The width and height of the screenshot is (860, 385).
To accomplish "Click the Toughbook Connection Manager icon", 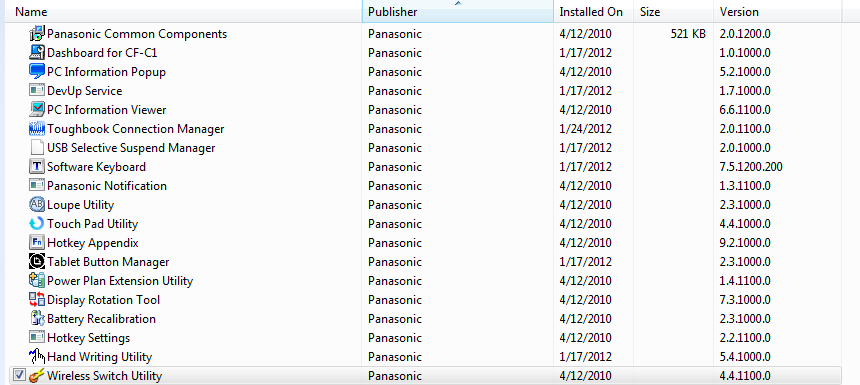I will coord(37,129).
